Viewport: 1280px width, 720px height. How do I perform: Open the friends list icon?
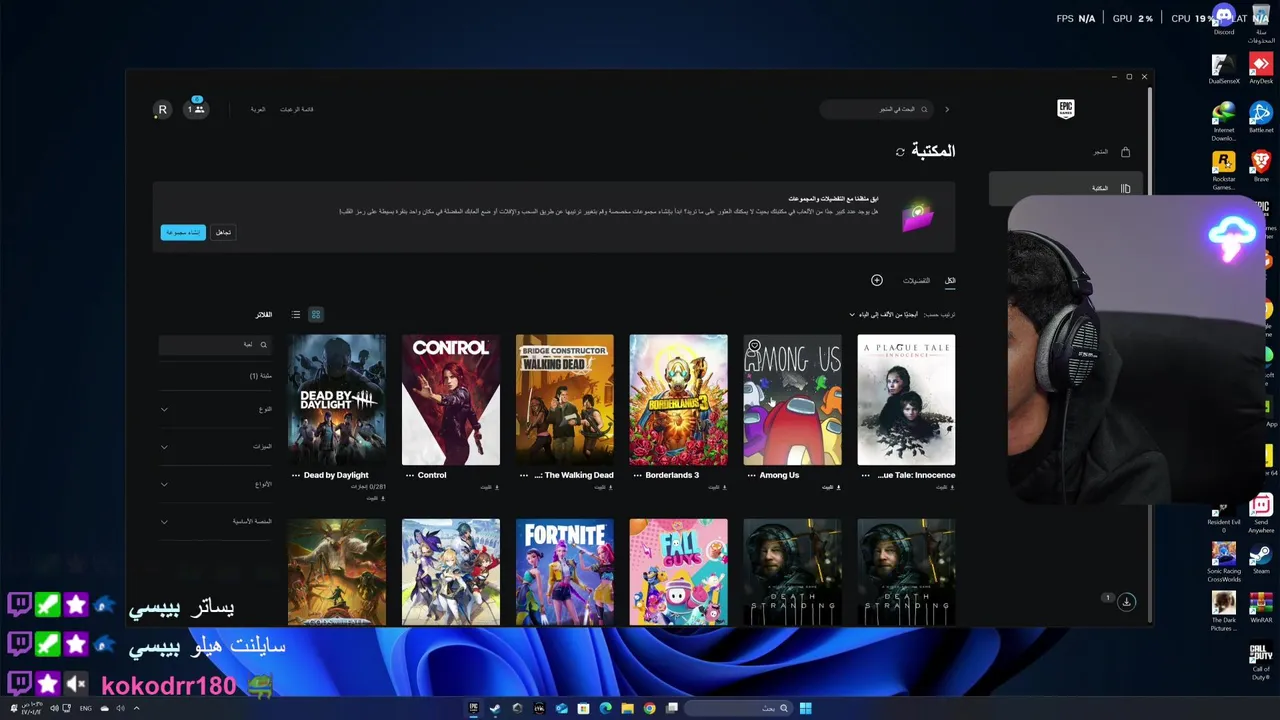point(196,109)
